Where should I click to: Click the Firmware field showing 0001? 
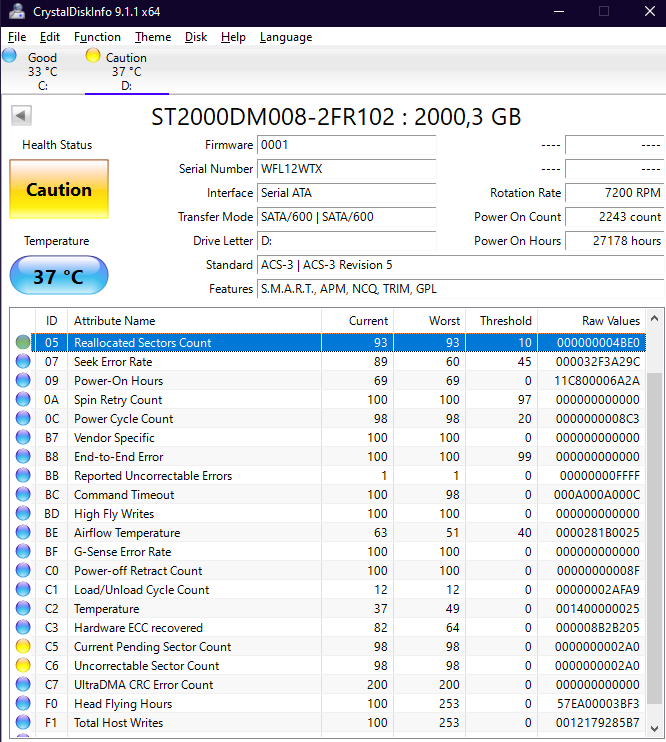click(346, 145)
